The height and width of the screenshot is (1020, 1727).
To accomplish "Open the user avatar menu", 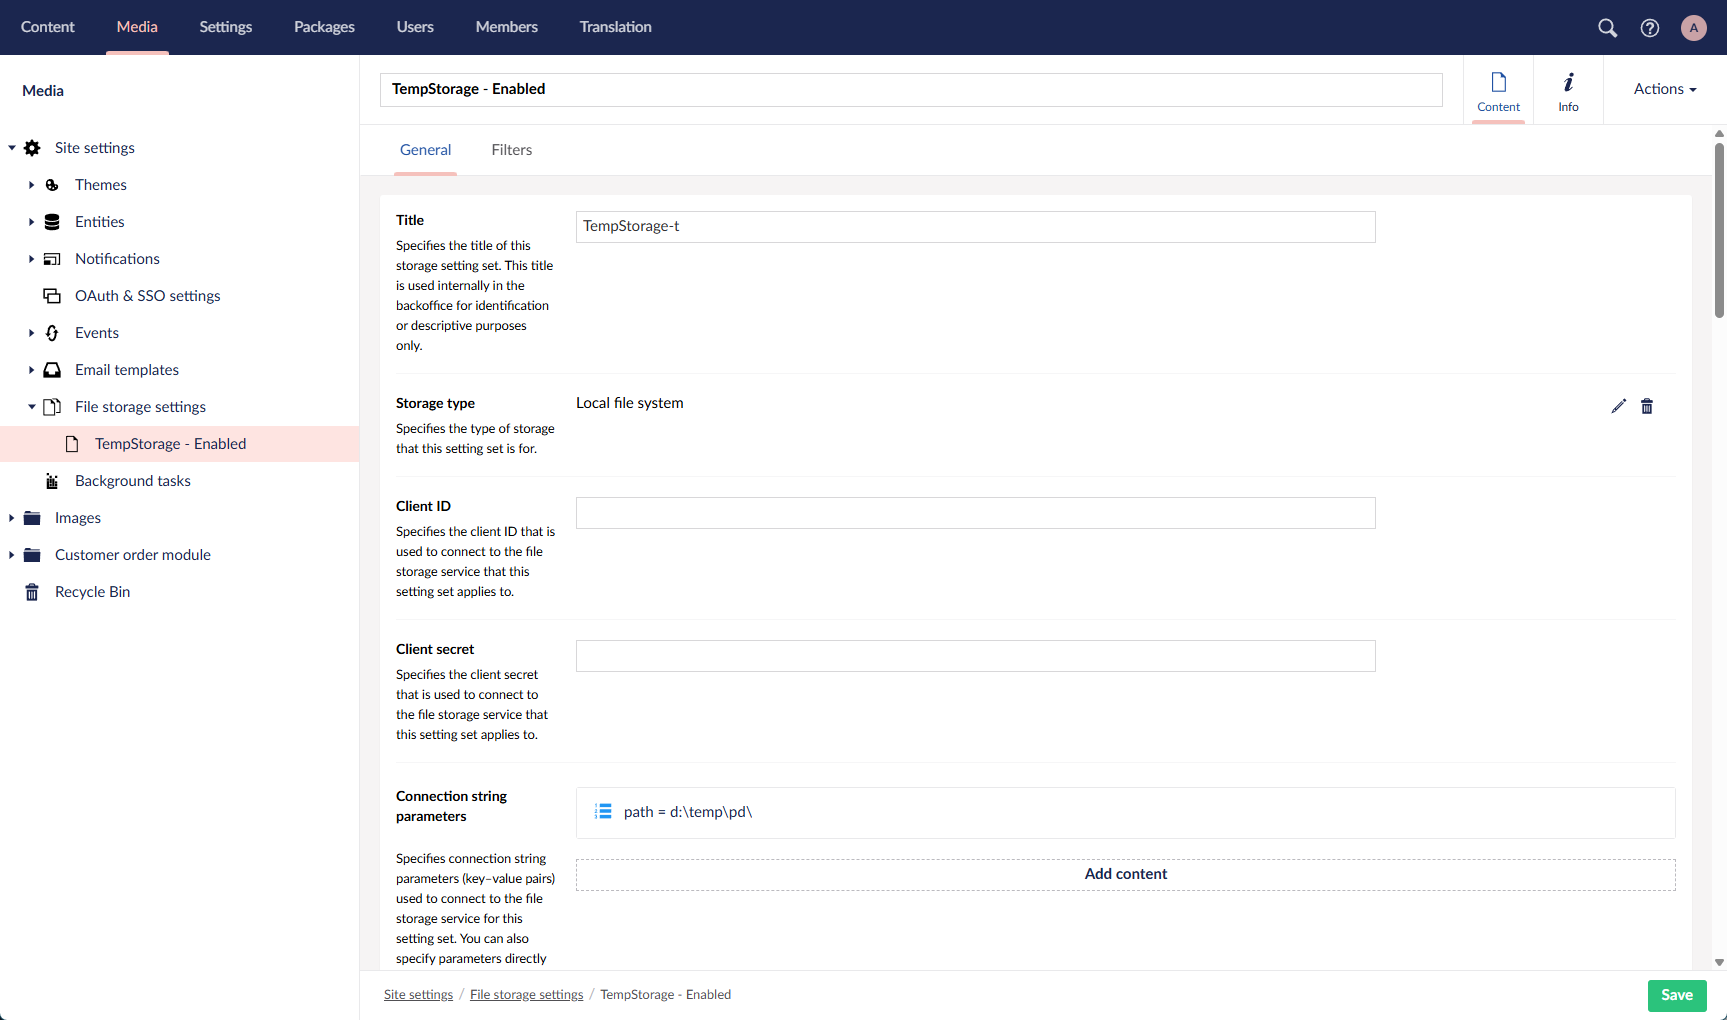I will coord(1694,28).
